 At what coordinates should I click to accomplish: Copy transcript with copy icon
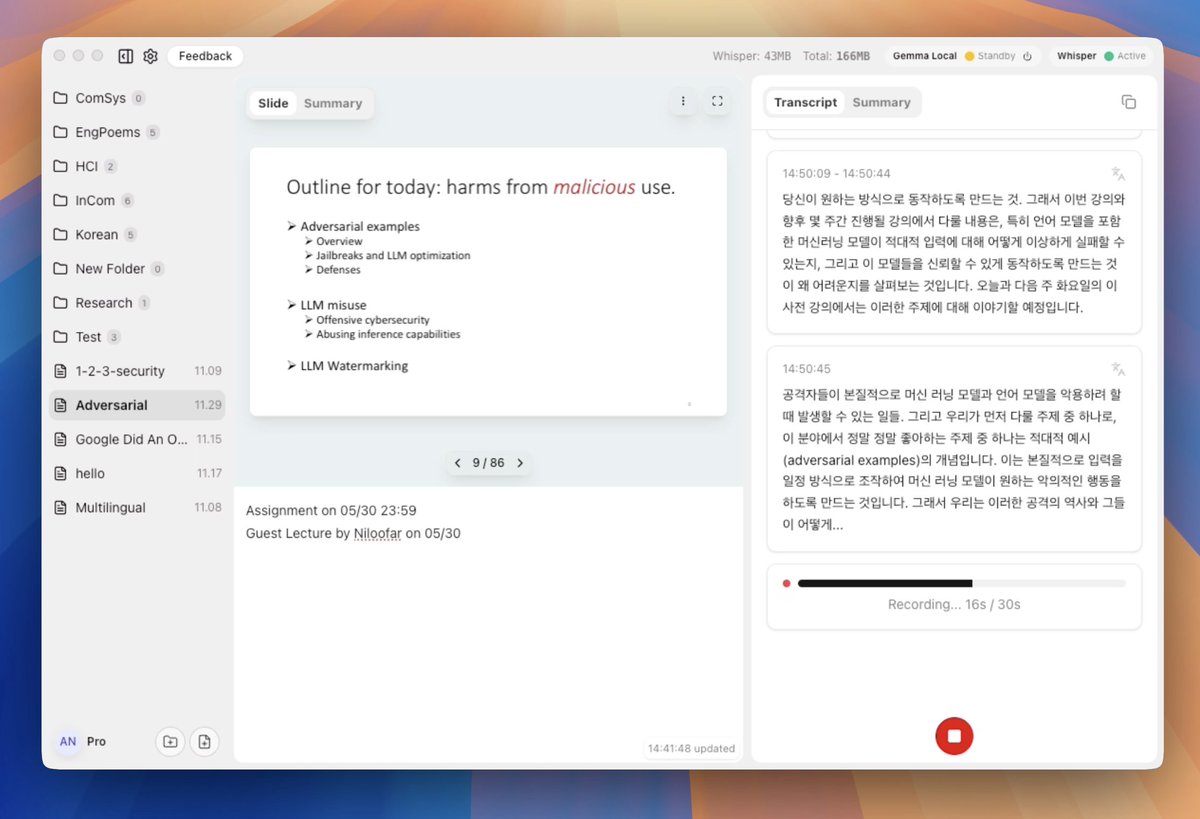coord(1129,102)
